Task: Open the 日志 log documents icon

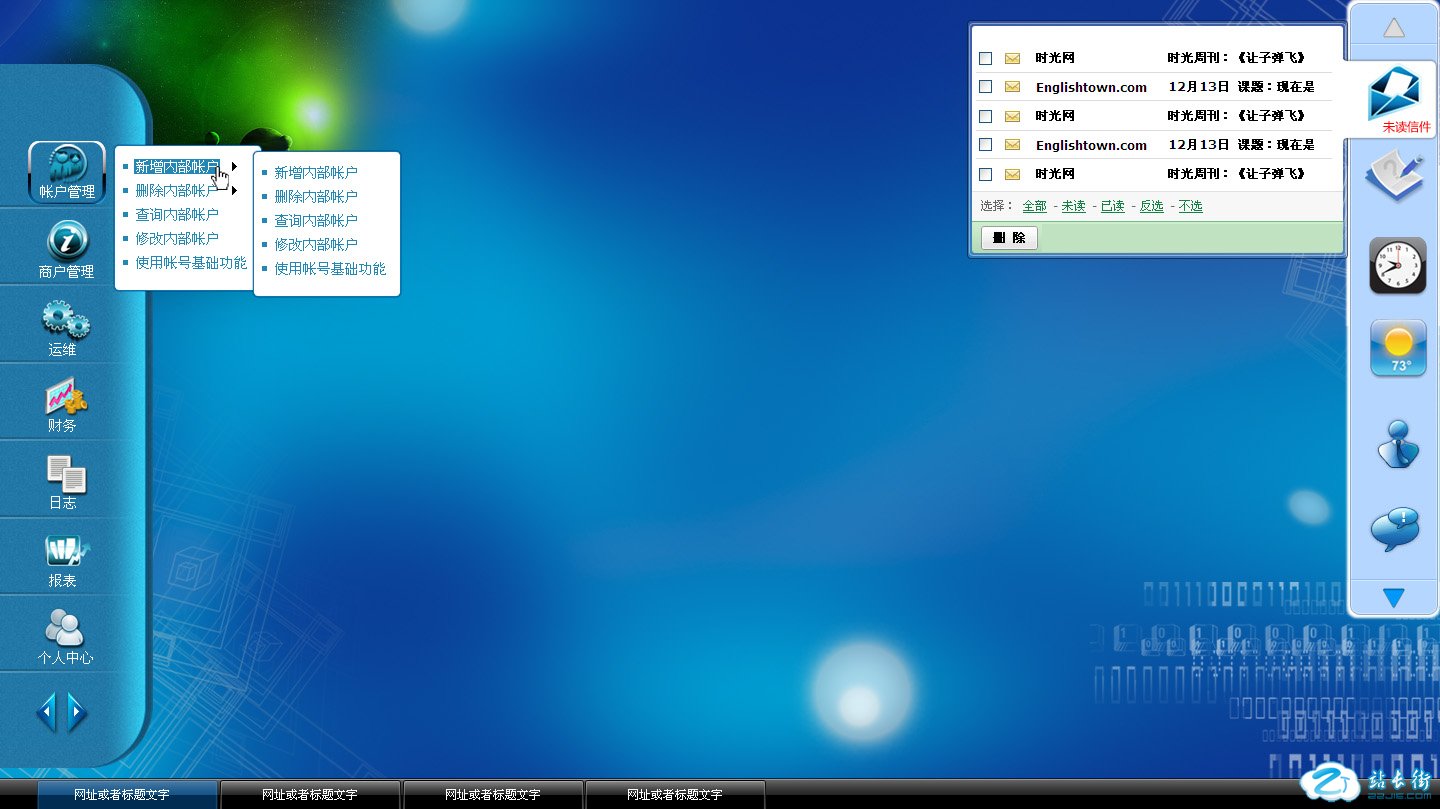Action: 65,480
